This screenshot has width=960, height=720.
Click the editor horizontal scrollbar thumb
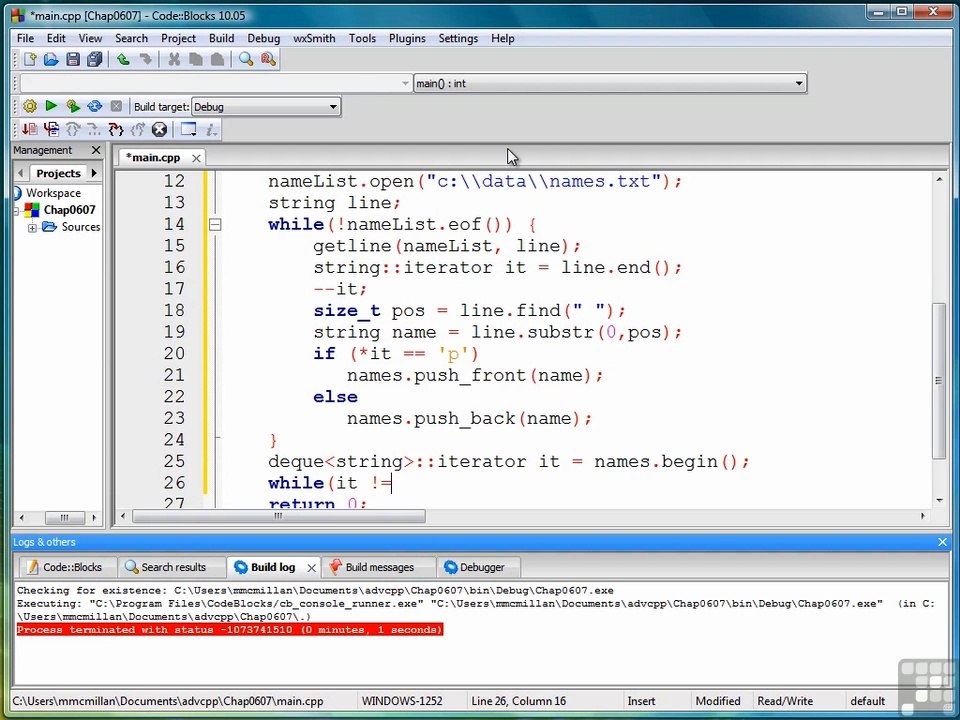pyautogui.click(x=279, y=516)
